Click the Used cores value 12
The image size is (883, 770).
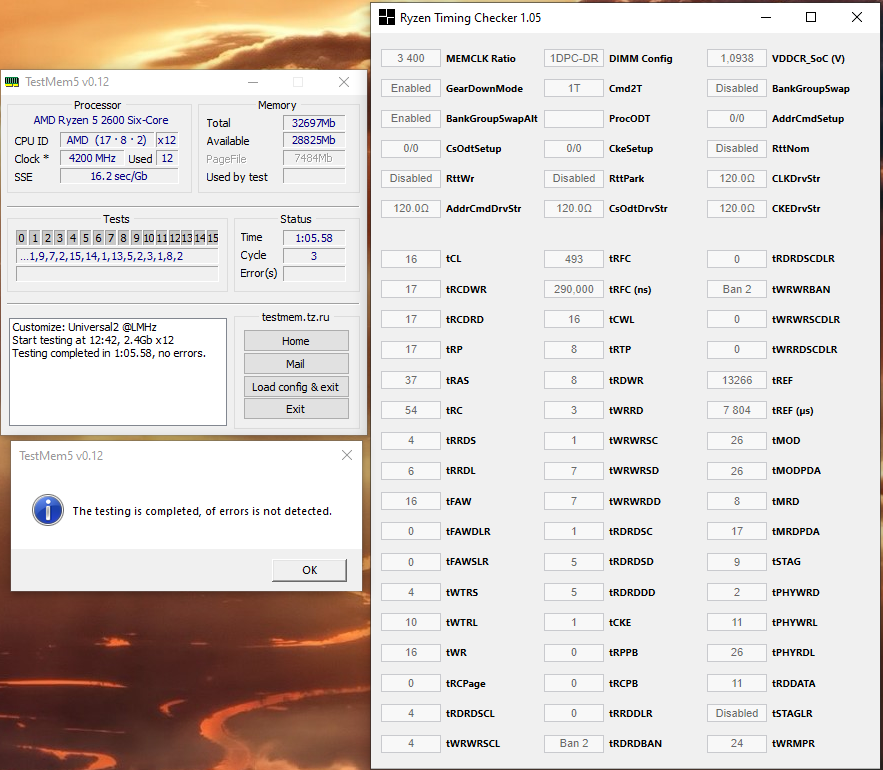point(167,158)
